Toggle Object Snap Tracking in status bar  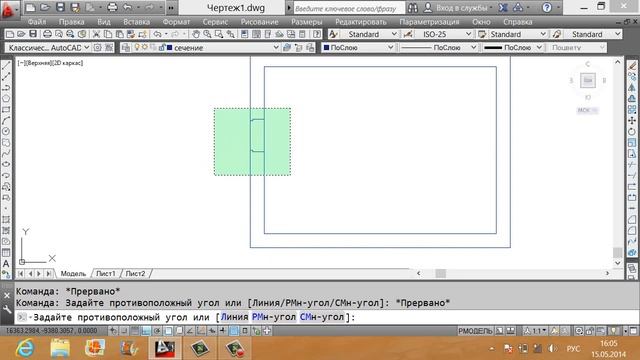point(190,331)
